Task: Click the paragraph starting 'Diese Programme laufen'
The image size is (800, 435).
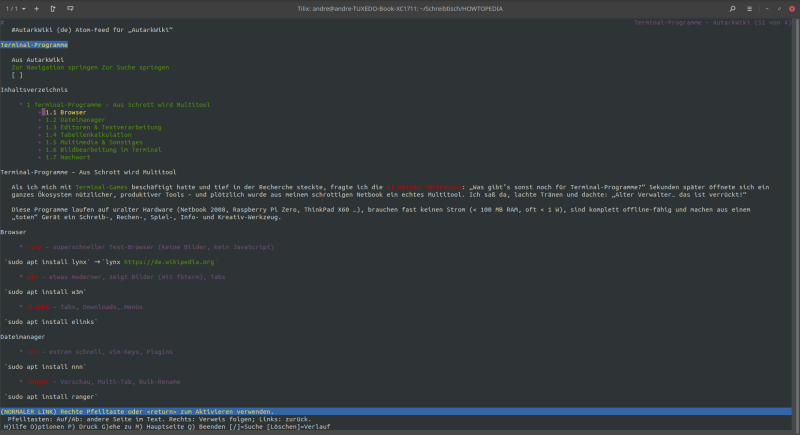Action: pyautogui.click(x=381, y=213)
